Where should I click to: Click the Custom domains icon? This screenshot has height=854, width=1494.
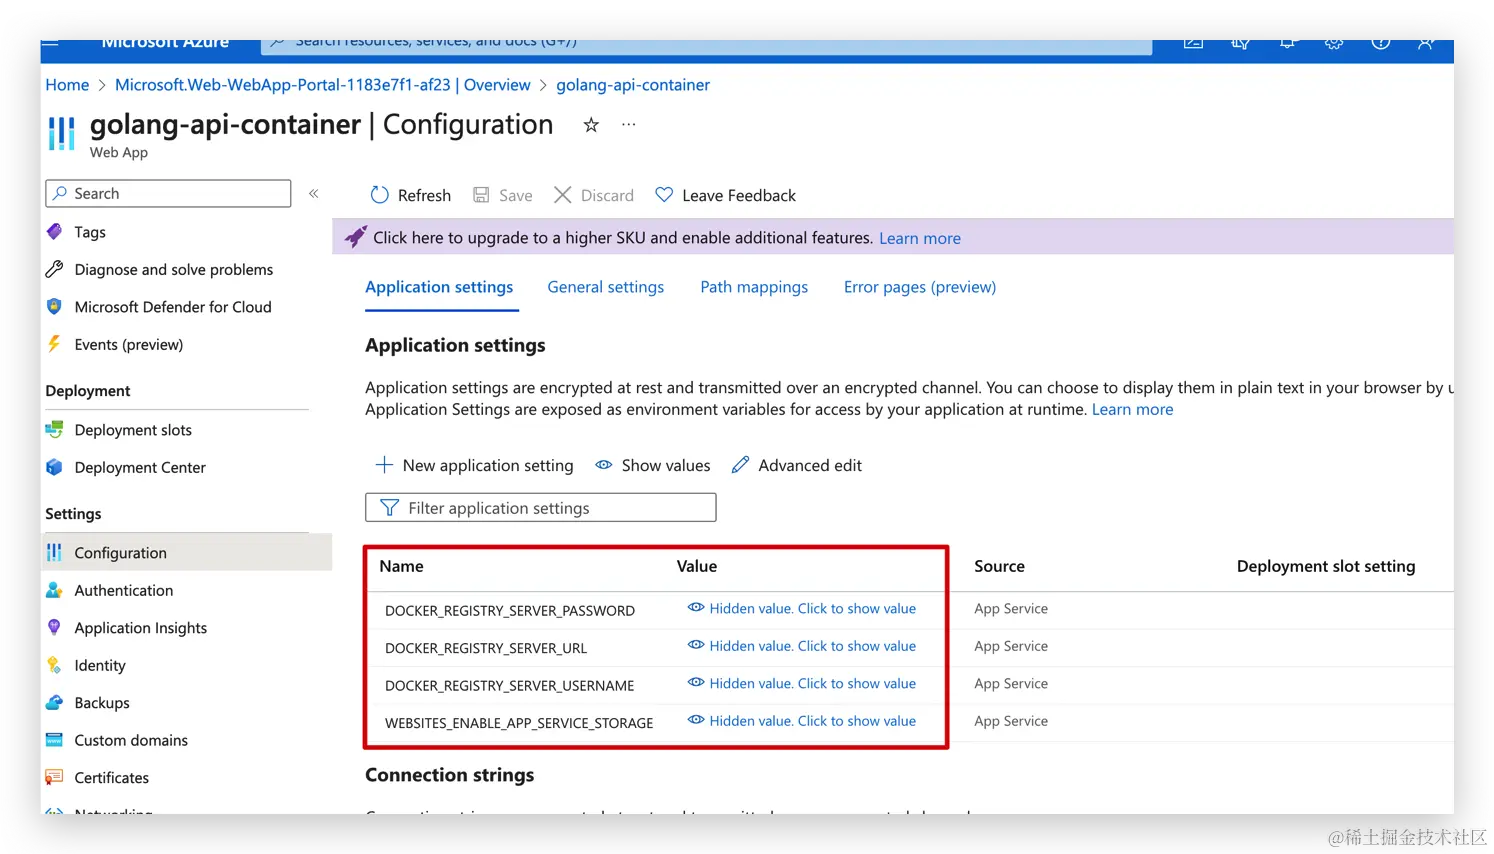pos(54,740)
